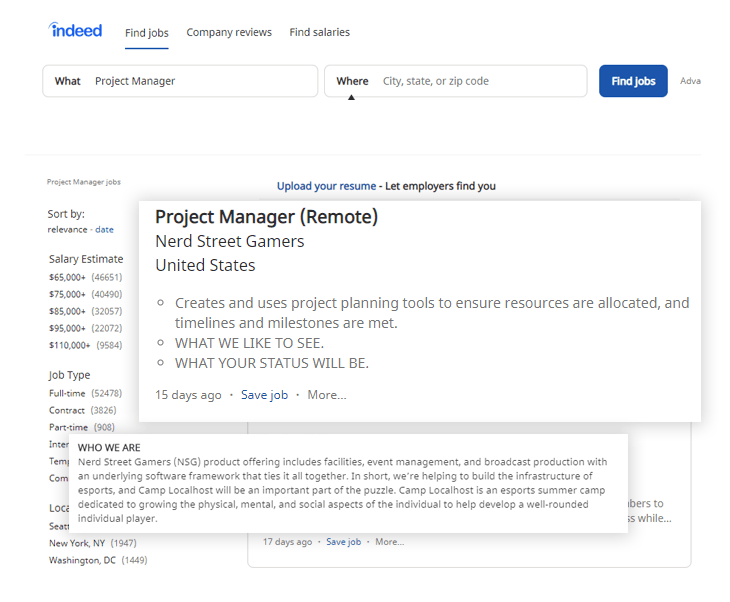Click More... on the 15 days ago job
Viewport: 730px width, 602px height.
(x=327, y=395)
